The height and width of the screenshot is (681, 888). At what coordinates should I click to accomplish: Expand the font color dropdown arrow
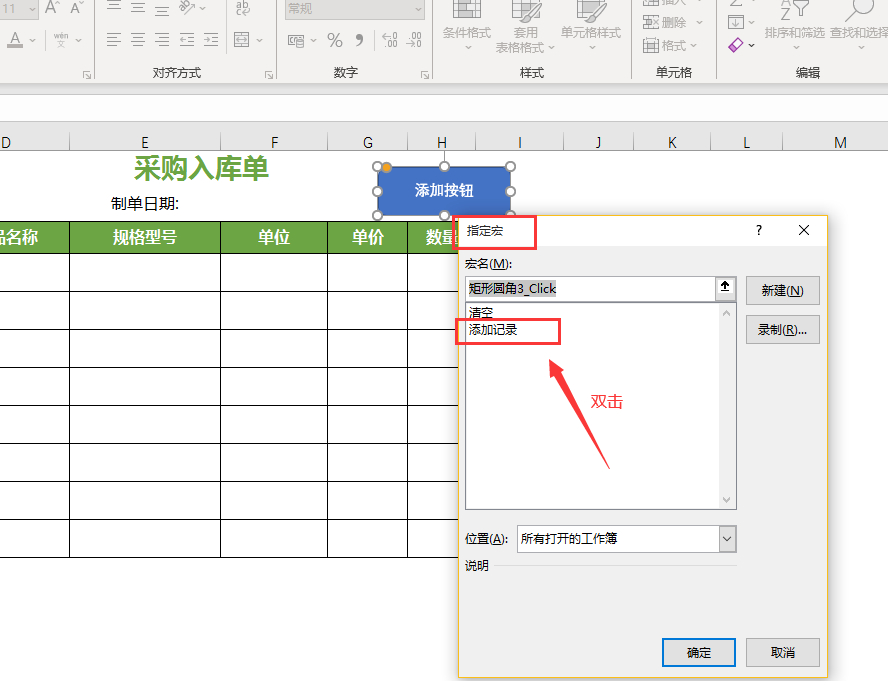[32, 40]
